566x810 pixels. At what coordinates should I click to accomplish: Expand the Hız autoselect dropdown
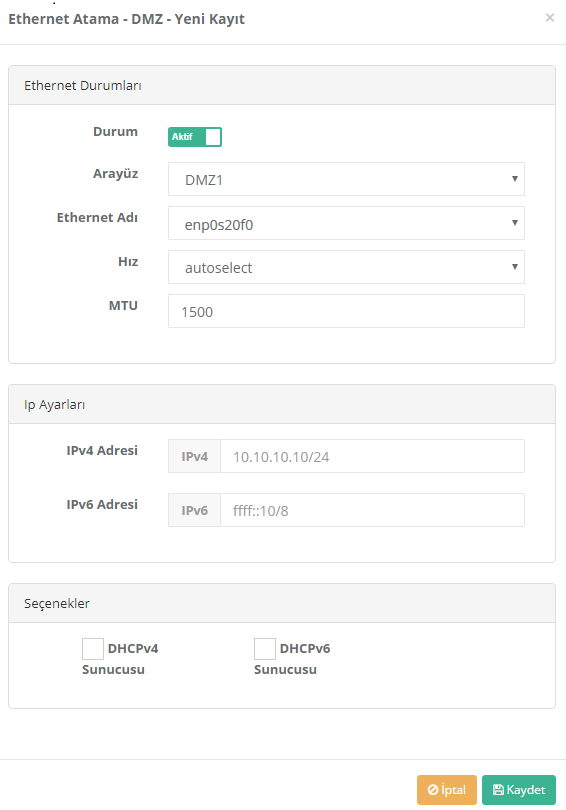[x=346, y=267]
